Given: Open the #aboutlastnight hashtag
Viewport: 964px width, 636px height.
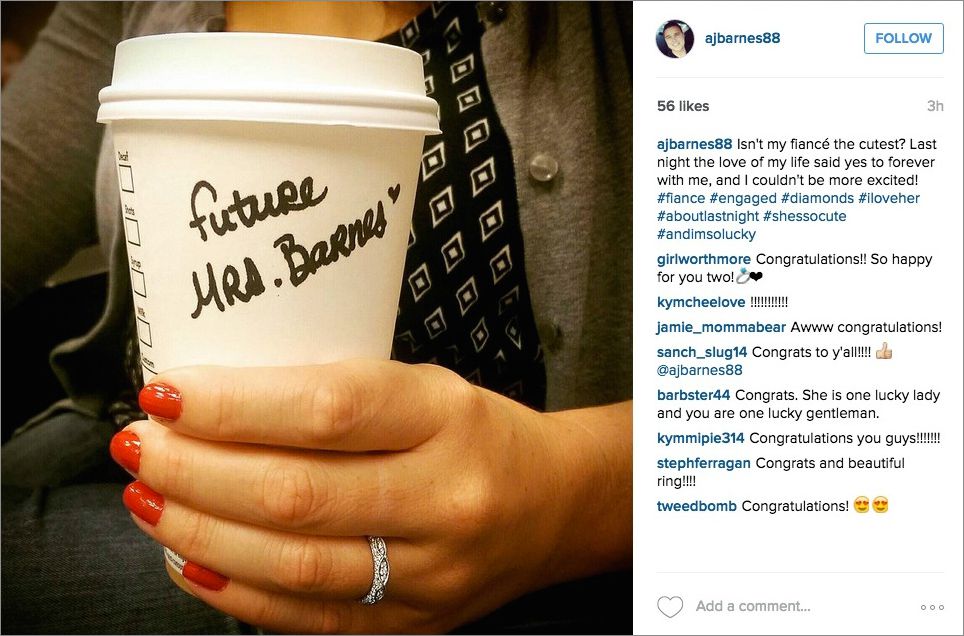Looking at the screenshot, I should pos(708,216).
